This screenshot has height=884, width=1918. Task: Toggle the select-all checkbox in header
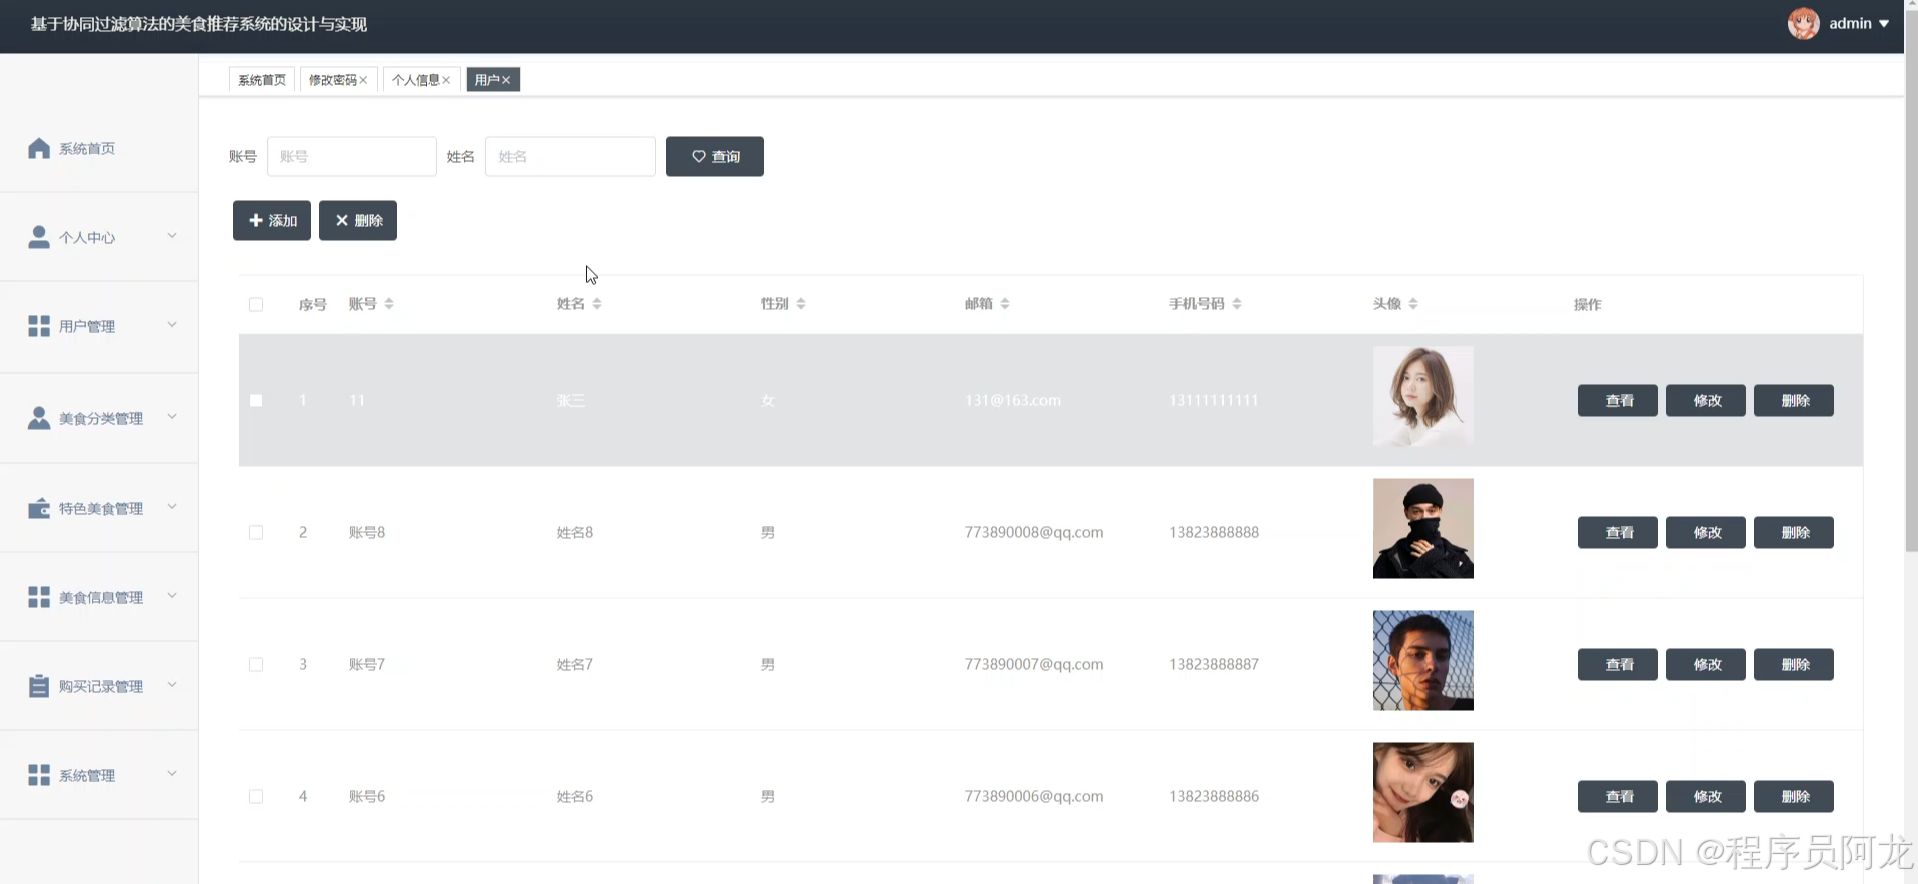tap(256, 304)
